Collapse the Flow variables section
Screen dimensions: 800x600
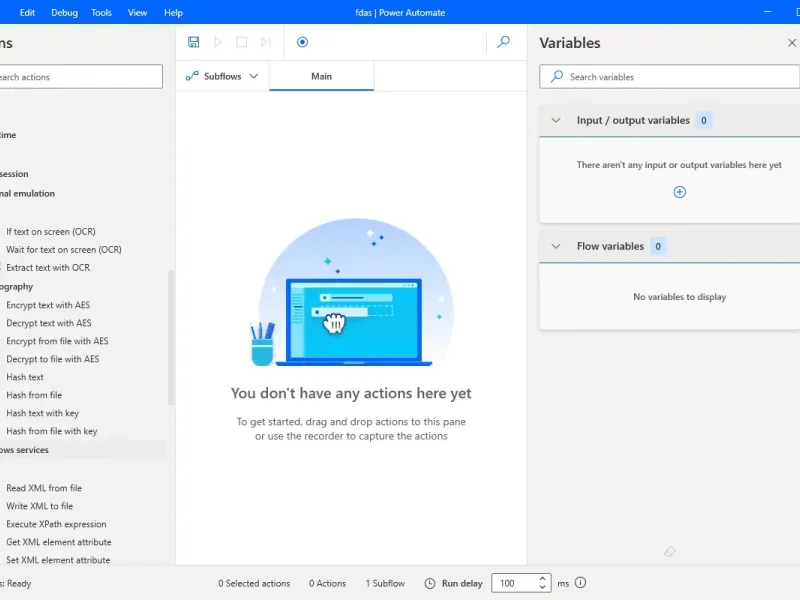click(556, 246)
